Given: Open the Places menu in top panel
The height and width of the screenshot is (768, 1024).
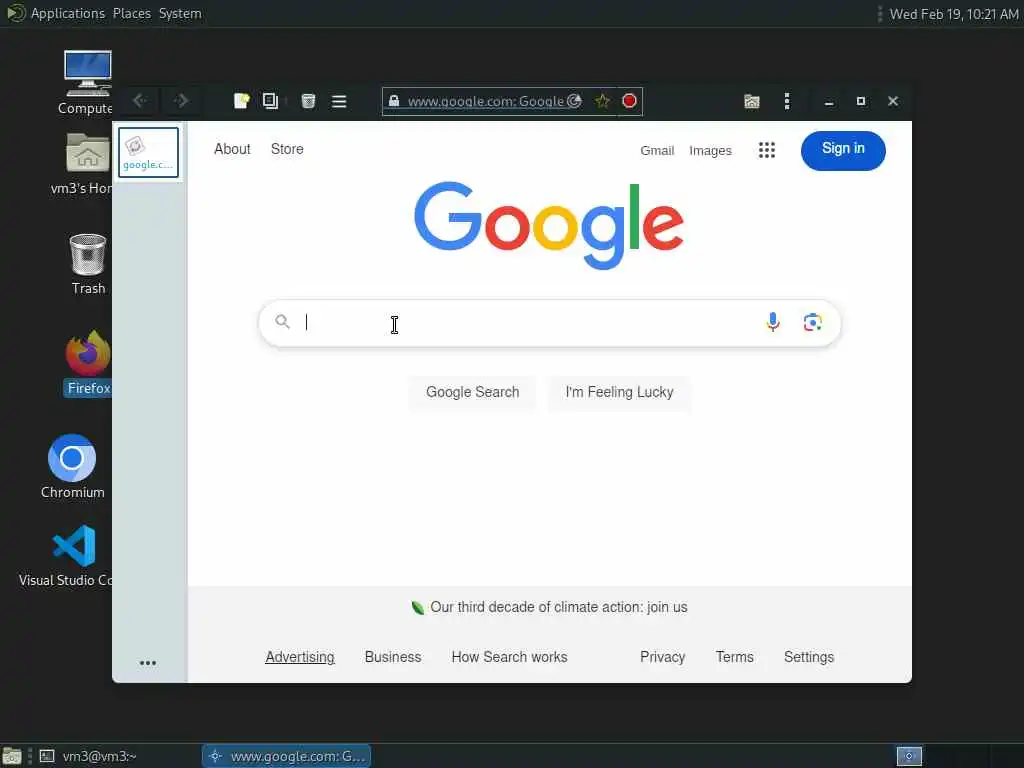Looking at the screenshot, I should pyautogui.click(x=132, y=13).
